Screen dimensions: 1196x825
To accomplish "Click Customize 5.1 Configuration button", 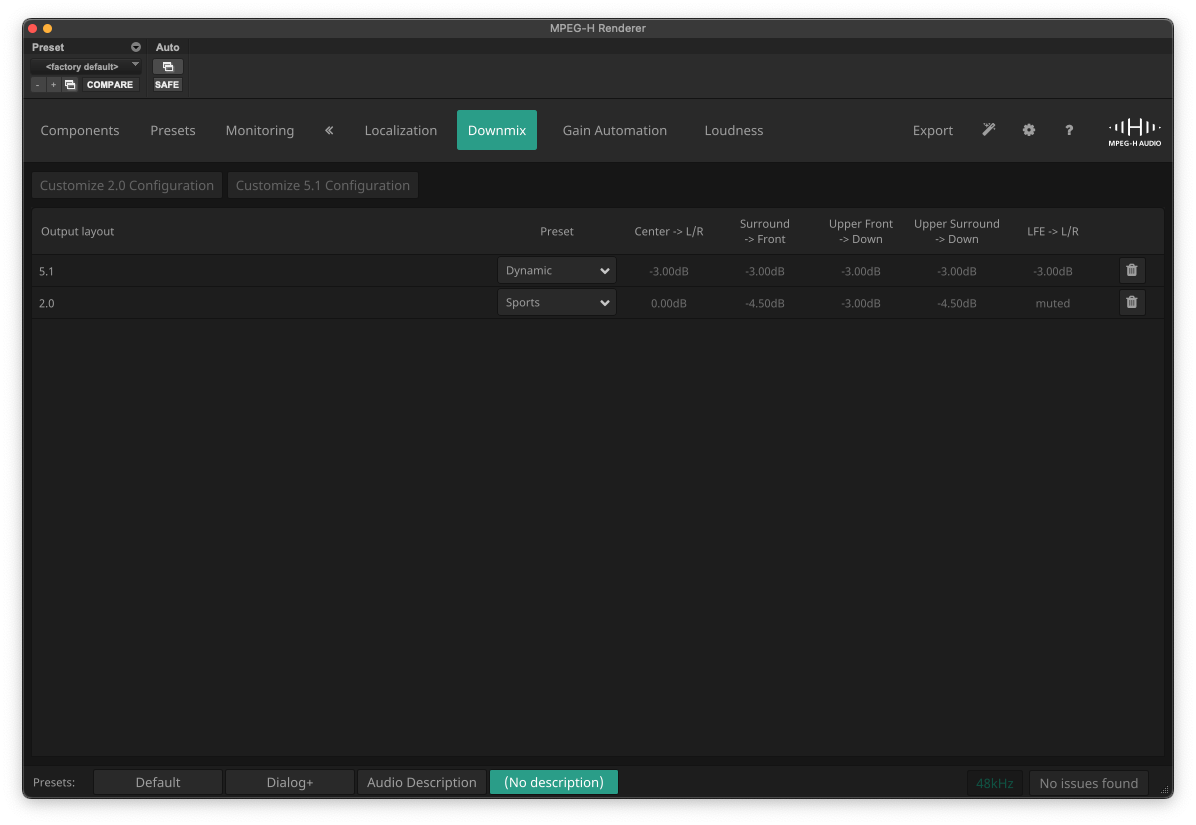I will point(323,185).
